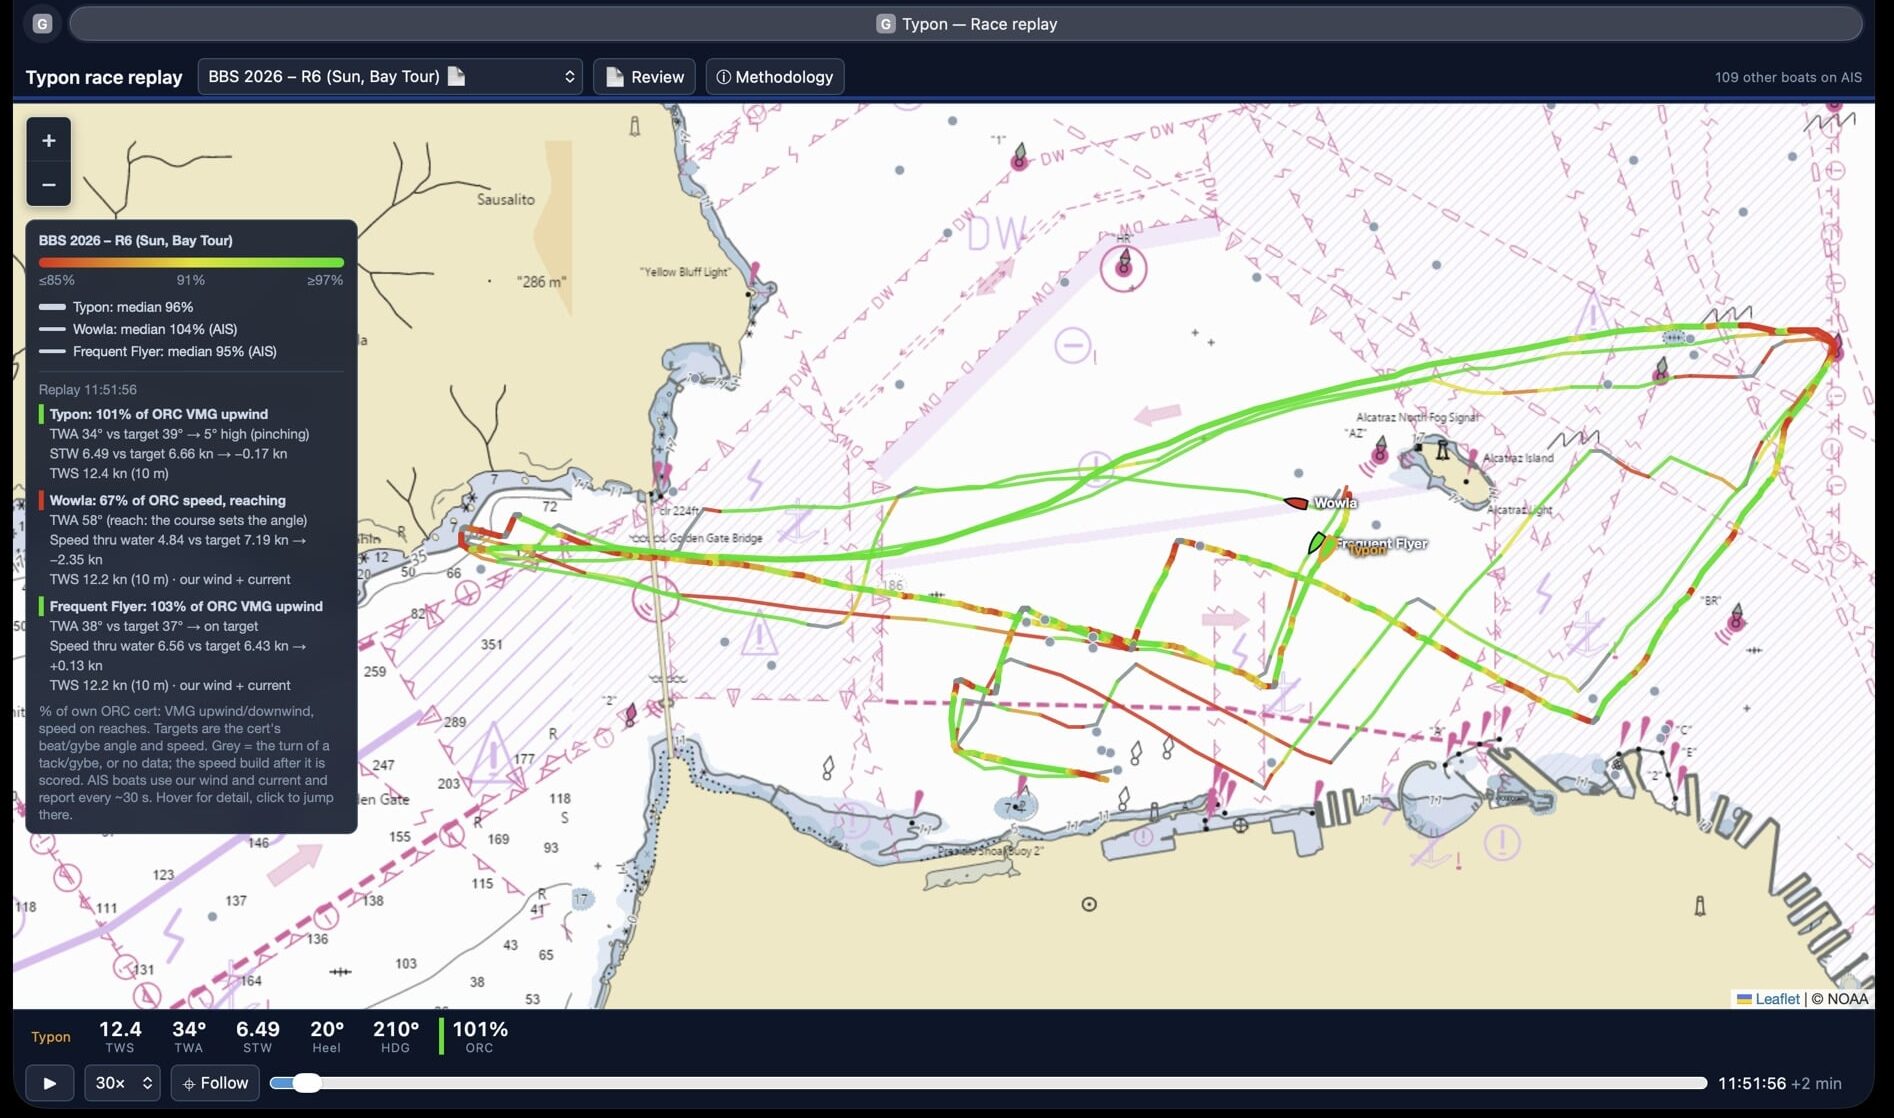Click '109 other boats on AIS' text

[x=1788, y=77]
